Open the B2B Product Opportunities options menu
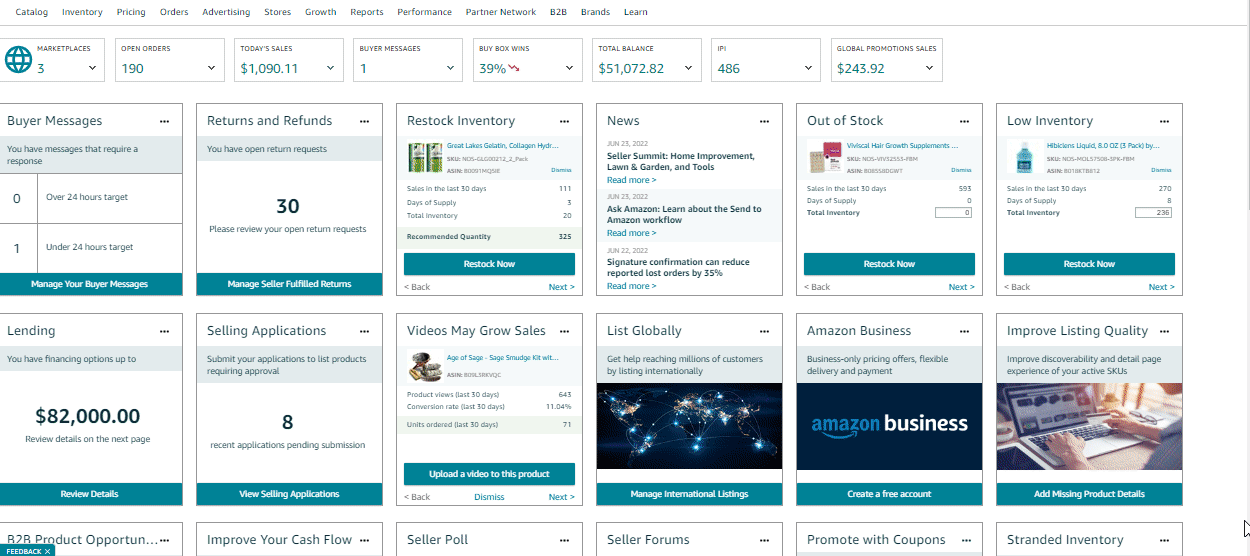This screenshot has height=556, width=1250. pyautogui.click(x=165, y=540)
